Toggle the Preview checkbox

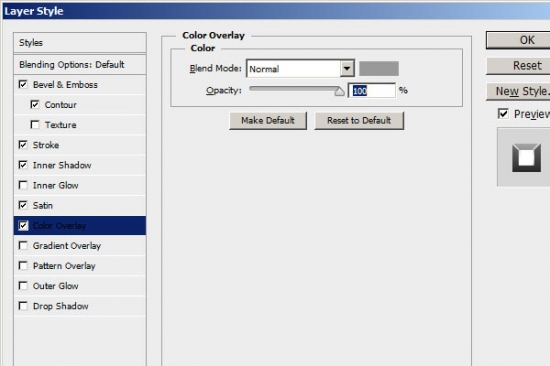503,114
